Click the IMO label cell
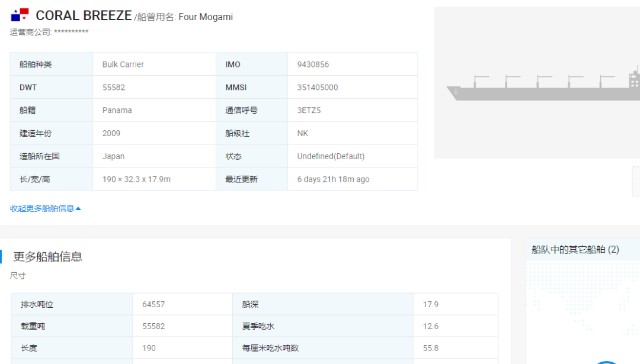 point(251,64)
